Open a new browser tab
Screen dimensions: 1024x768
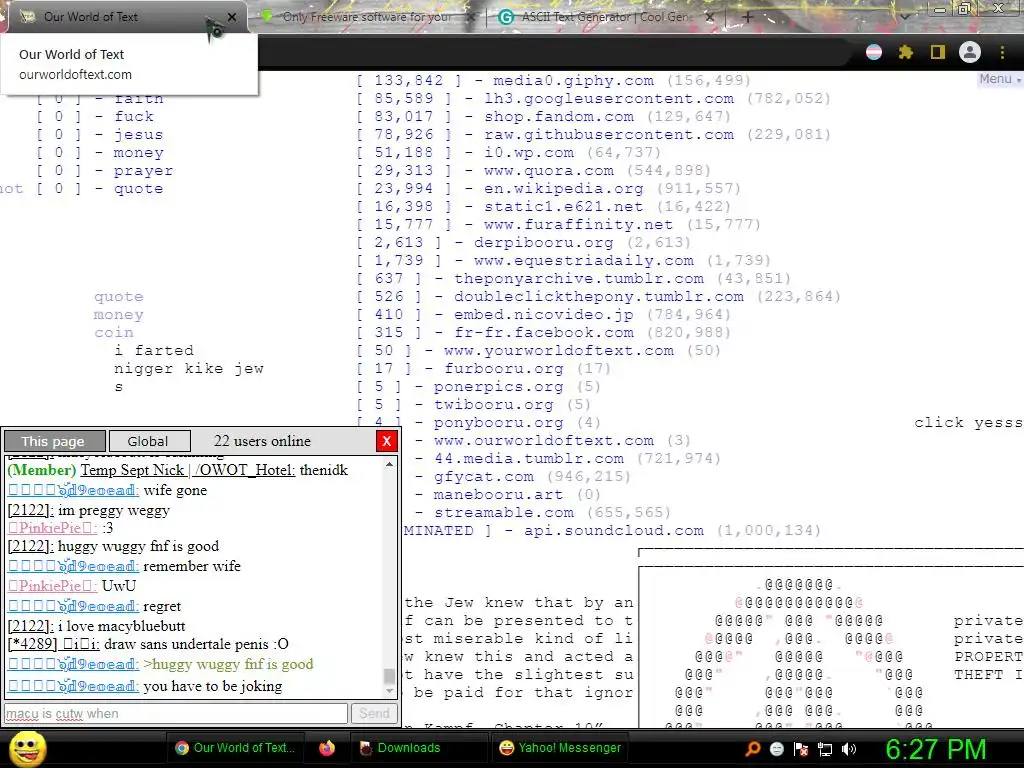pyautogui.click(x=748, y=17)
